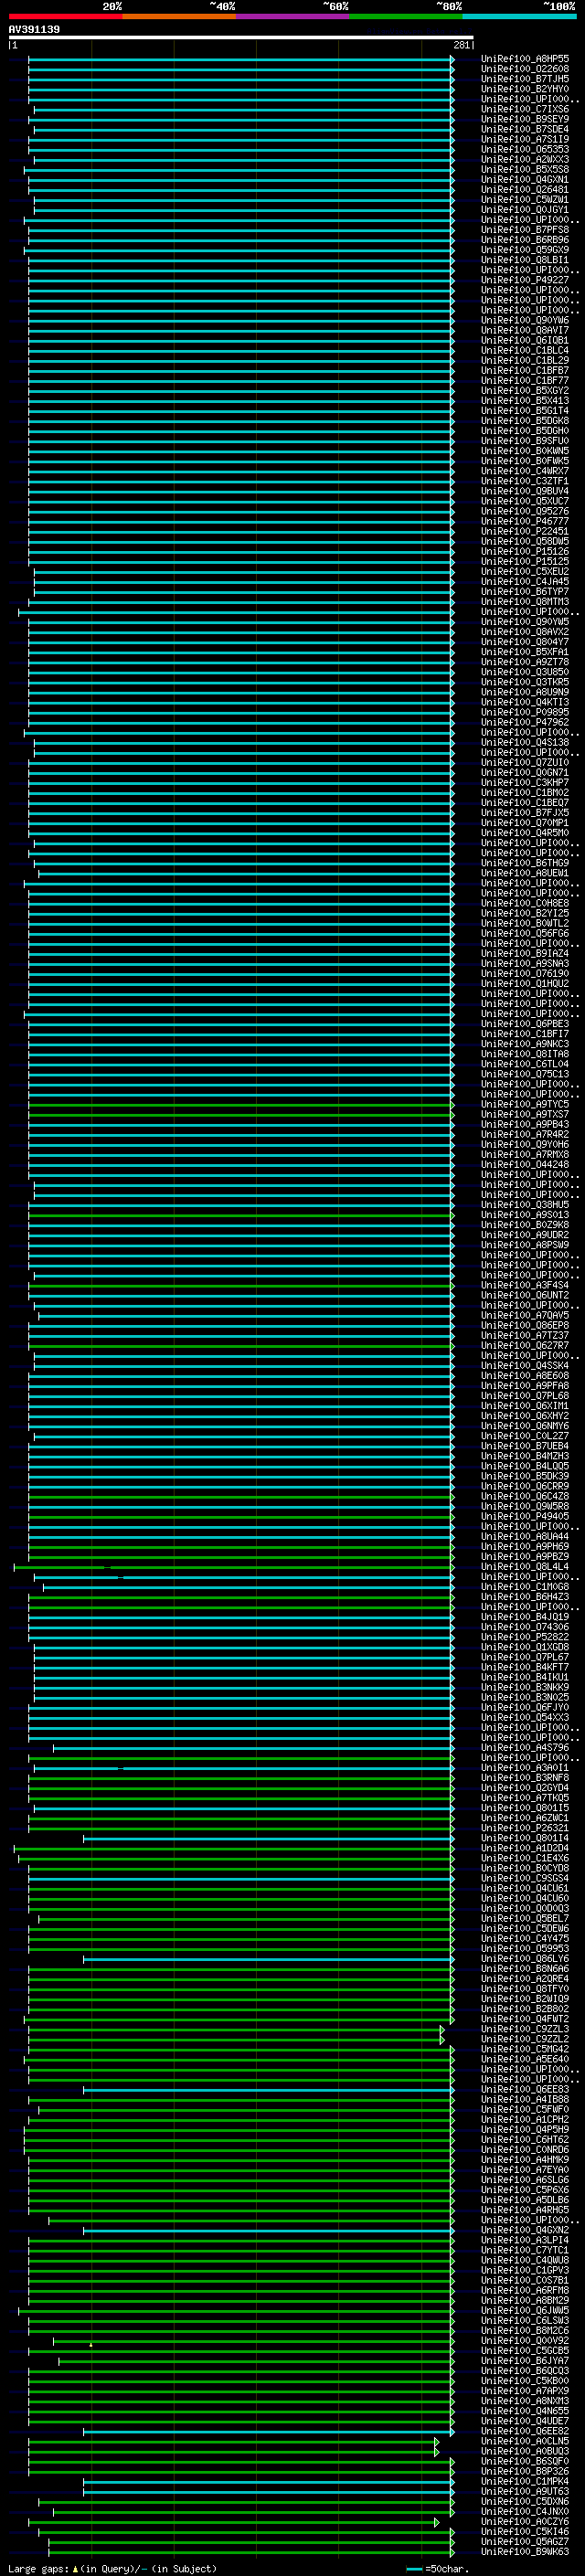The height and width of the screenshot is (2576, 585).
Task: Select hit label UniRef100_Q4GXN1
Action: coord(525,180)
